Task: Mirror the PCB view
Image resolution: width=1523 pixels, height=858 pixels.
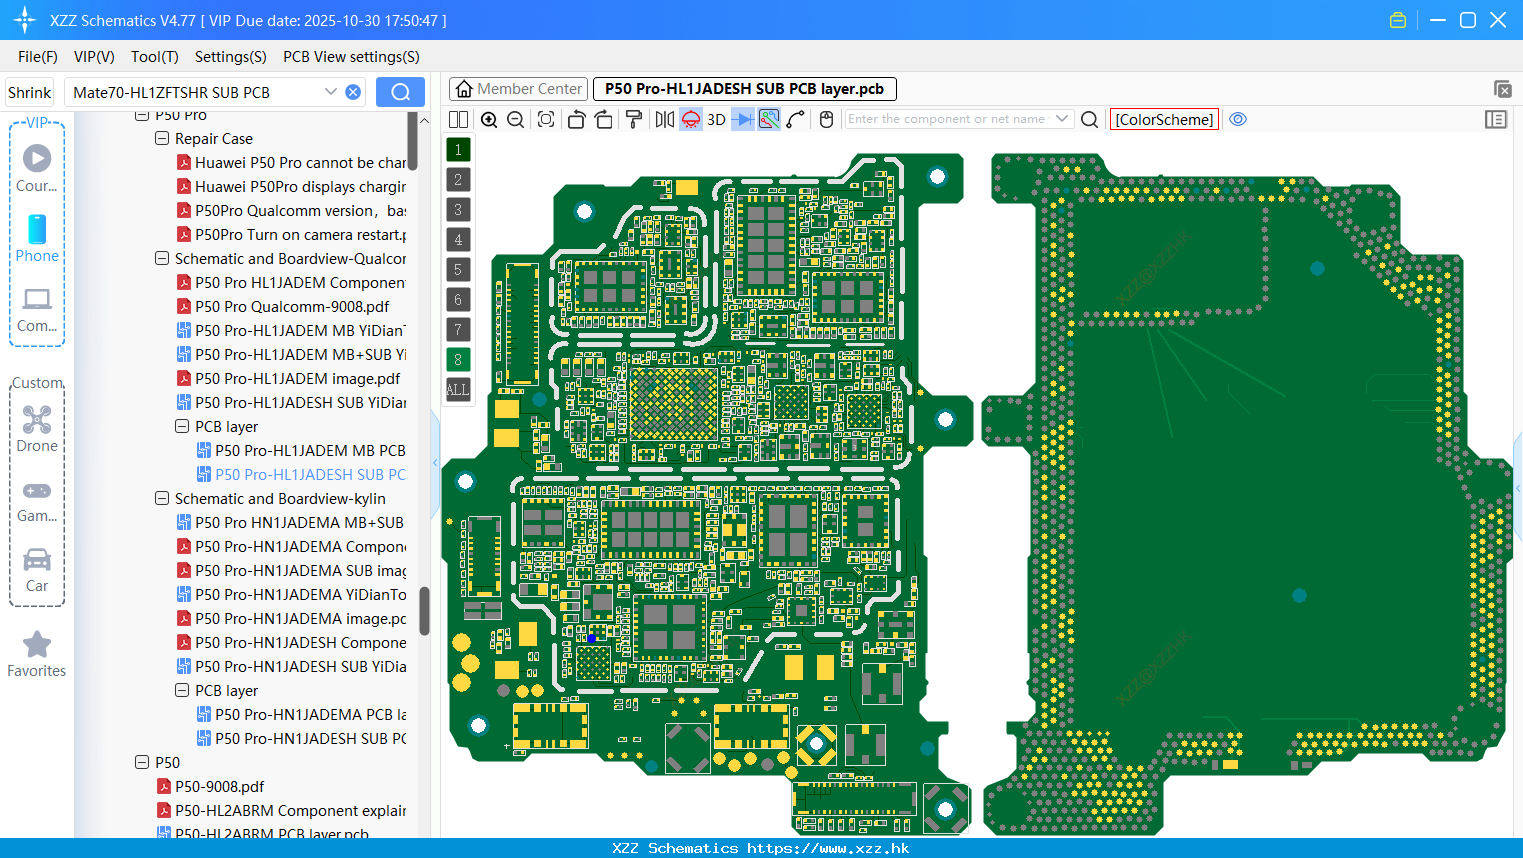Action: 665,119
